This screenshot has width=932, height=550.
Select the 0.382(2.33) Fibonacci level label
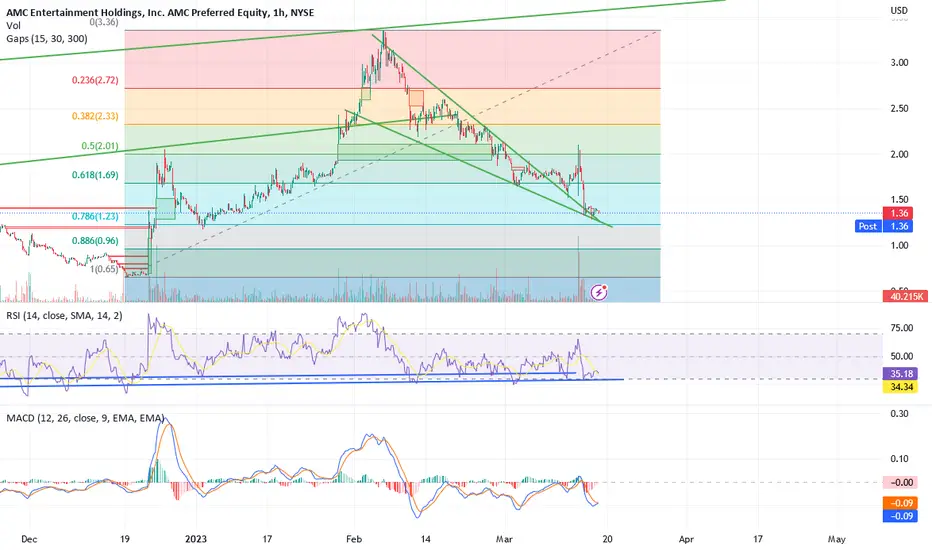[x=95, y=116]
